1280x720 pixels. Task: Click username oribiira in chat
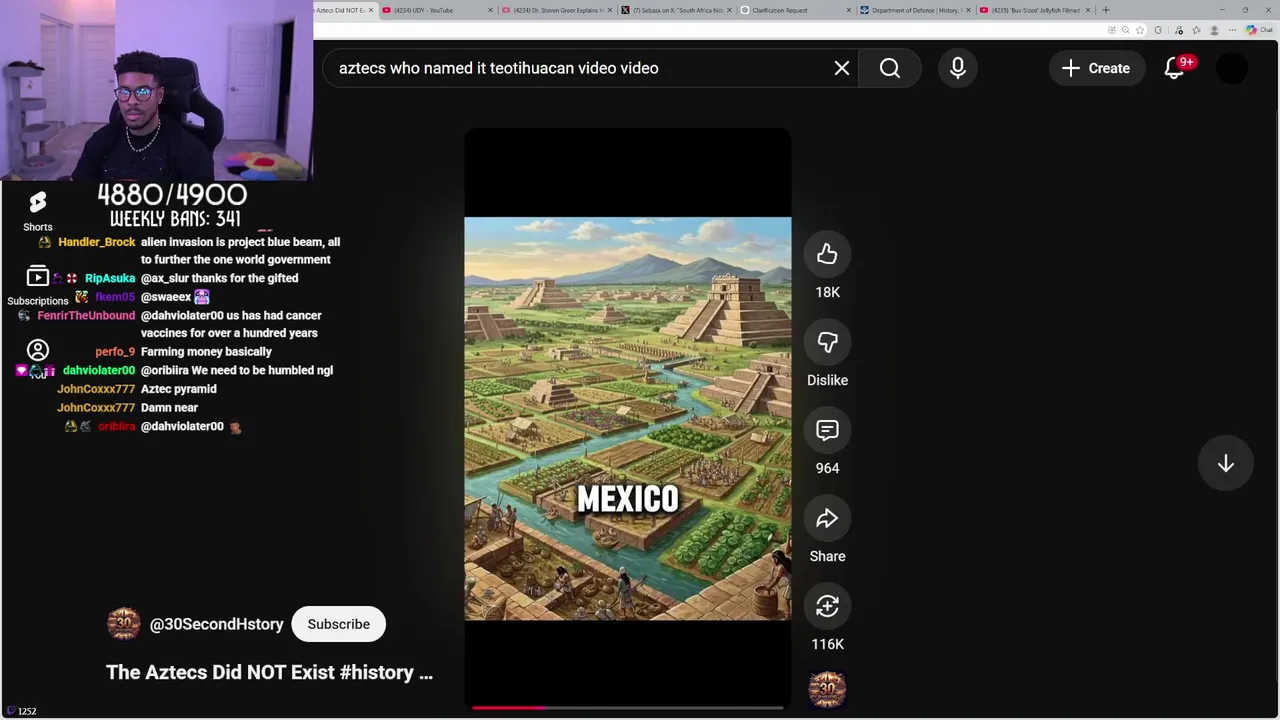[116, 426]
